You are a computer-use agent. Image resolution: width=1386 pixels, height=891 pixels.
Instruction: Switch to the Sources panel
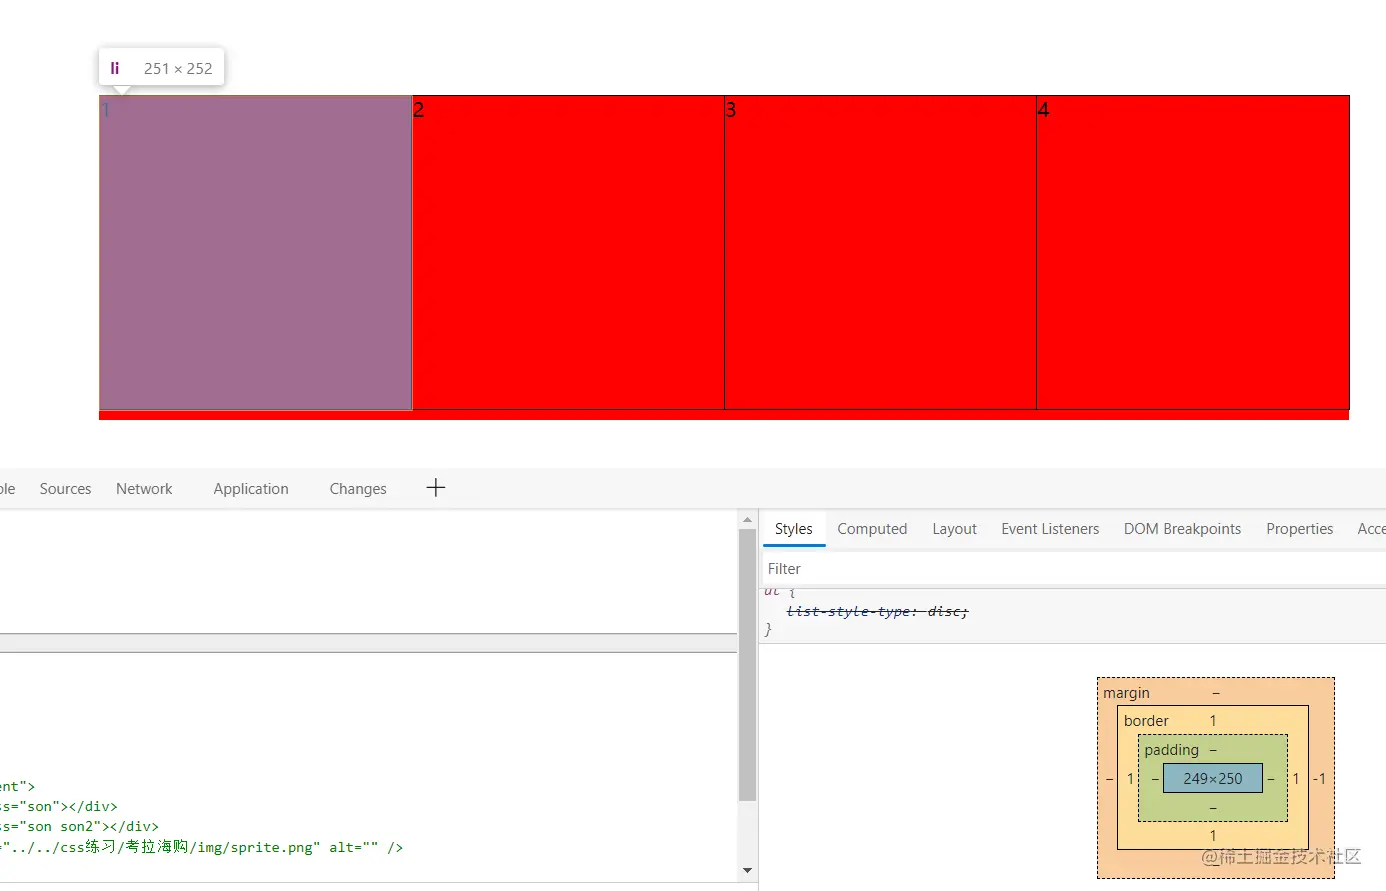pyautogui.click(x=65, y=488)
